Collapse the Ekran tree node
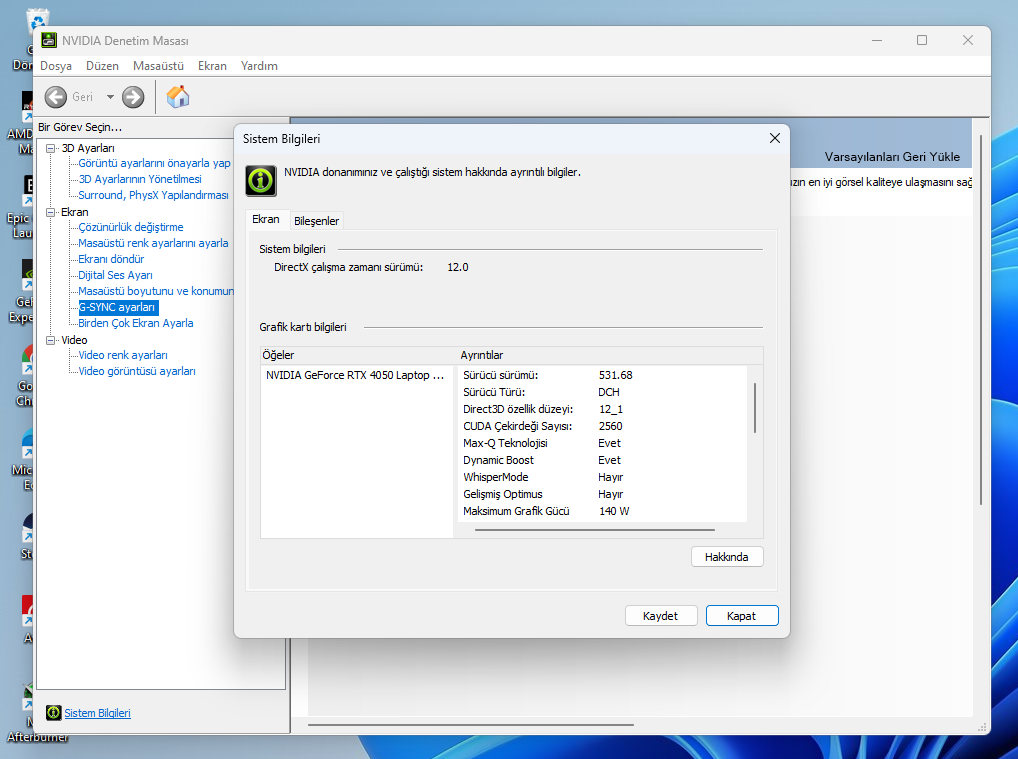The height and width of the screenshot is (759, 1018). (51, 212)
